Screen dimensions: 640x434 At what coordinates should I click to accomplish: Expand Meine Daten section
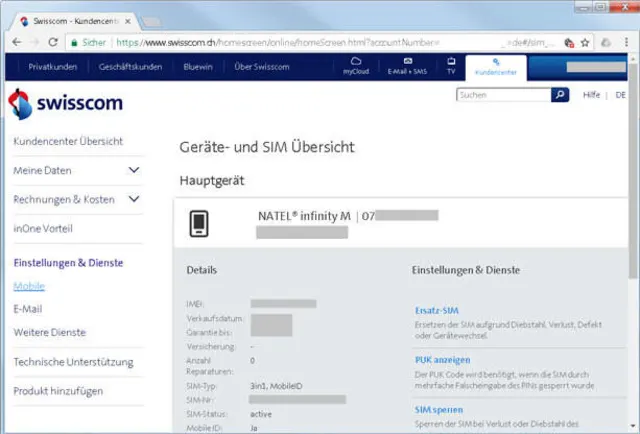(134, 170)
